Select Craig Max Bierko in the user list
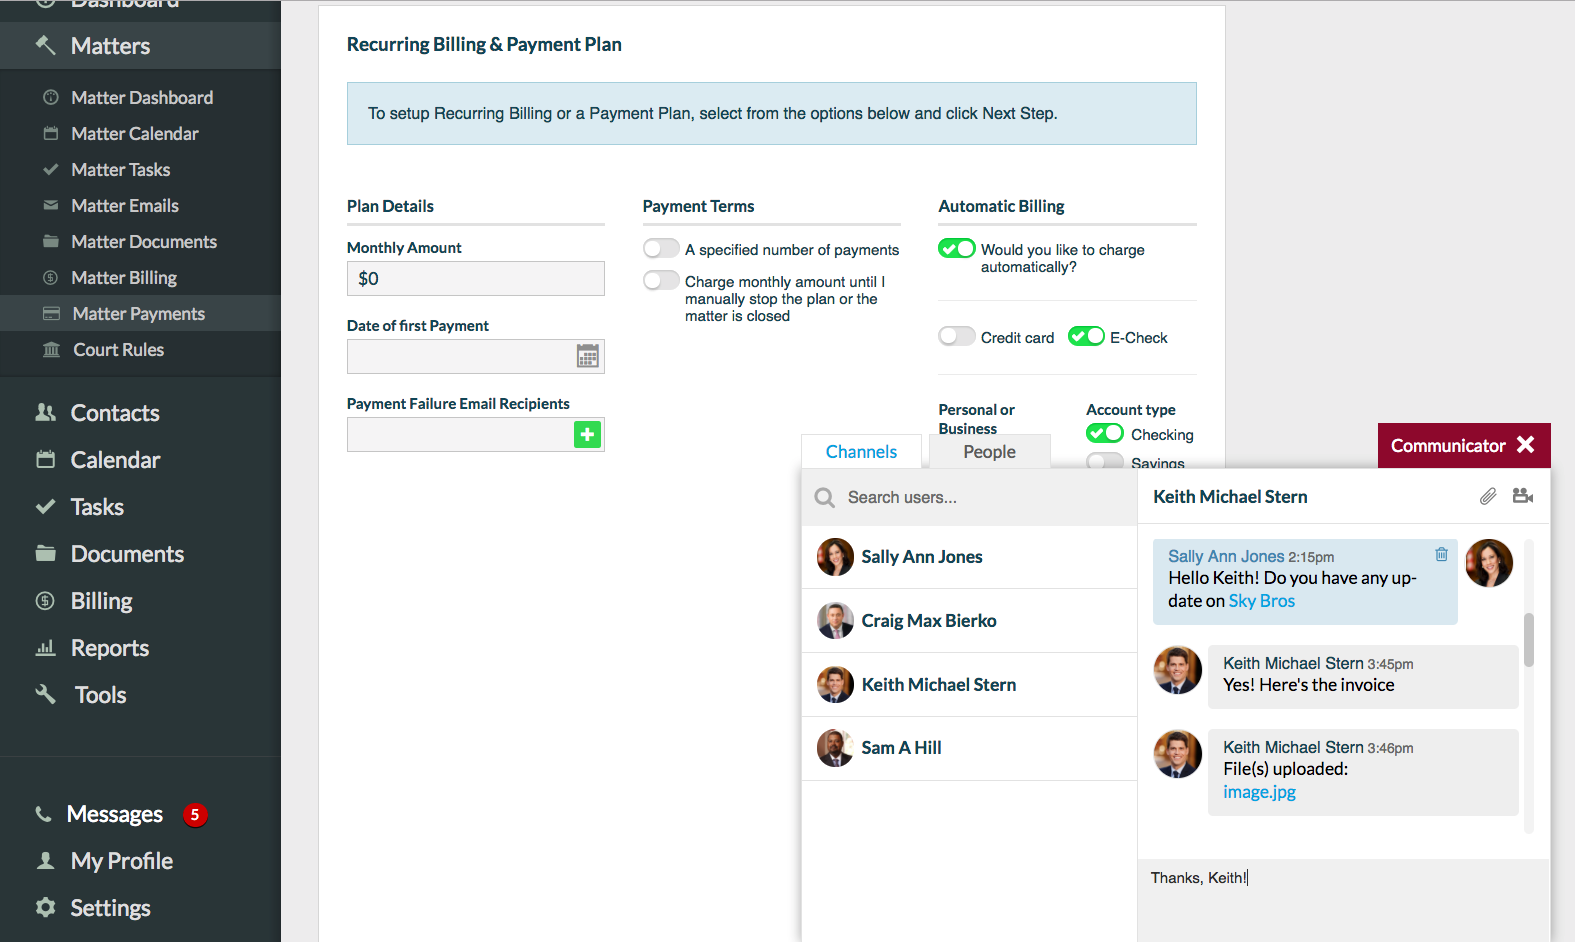The width and height of the screenshot is (1575, 942). (x=928, y=621)
